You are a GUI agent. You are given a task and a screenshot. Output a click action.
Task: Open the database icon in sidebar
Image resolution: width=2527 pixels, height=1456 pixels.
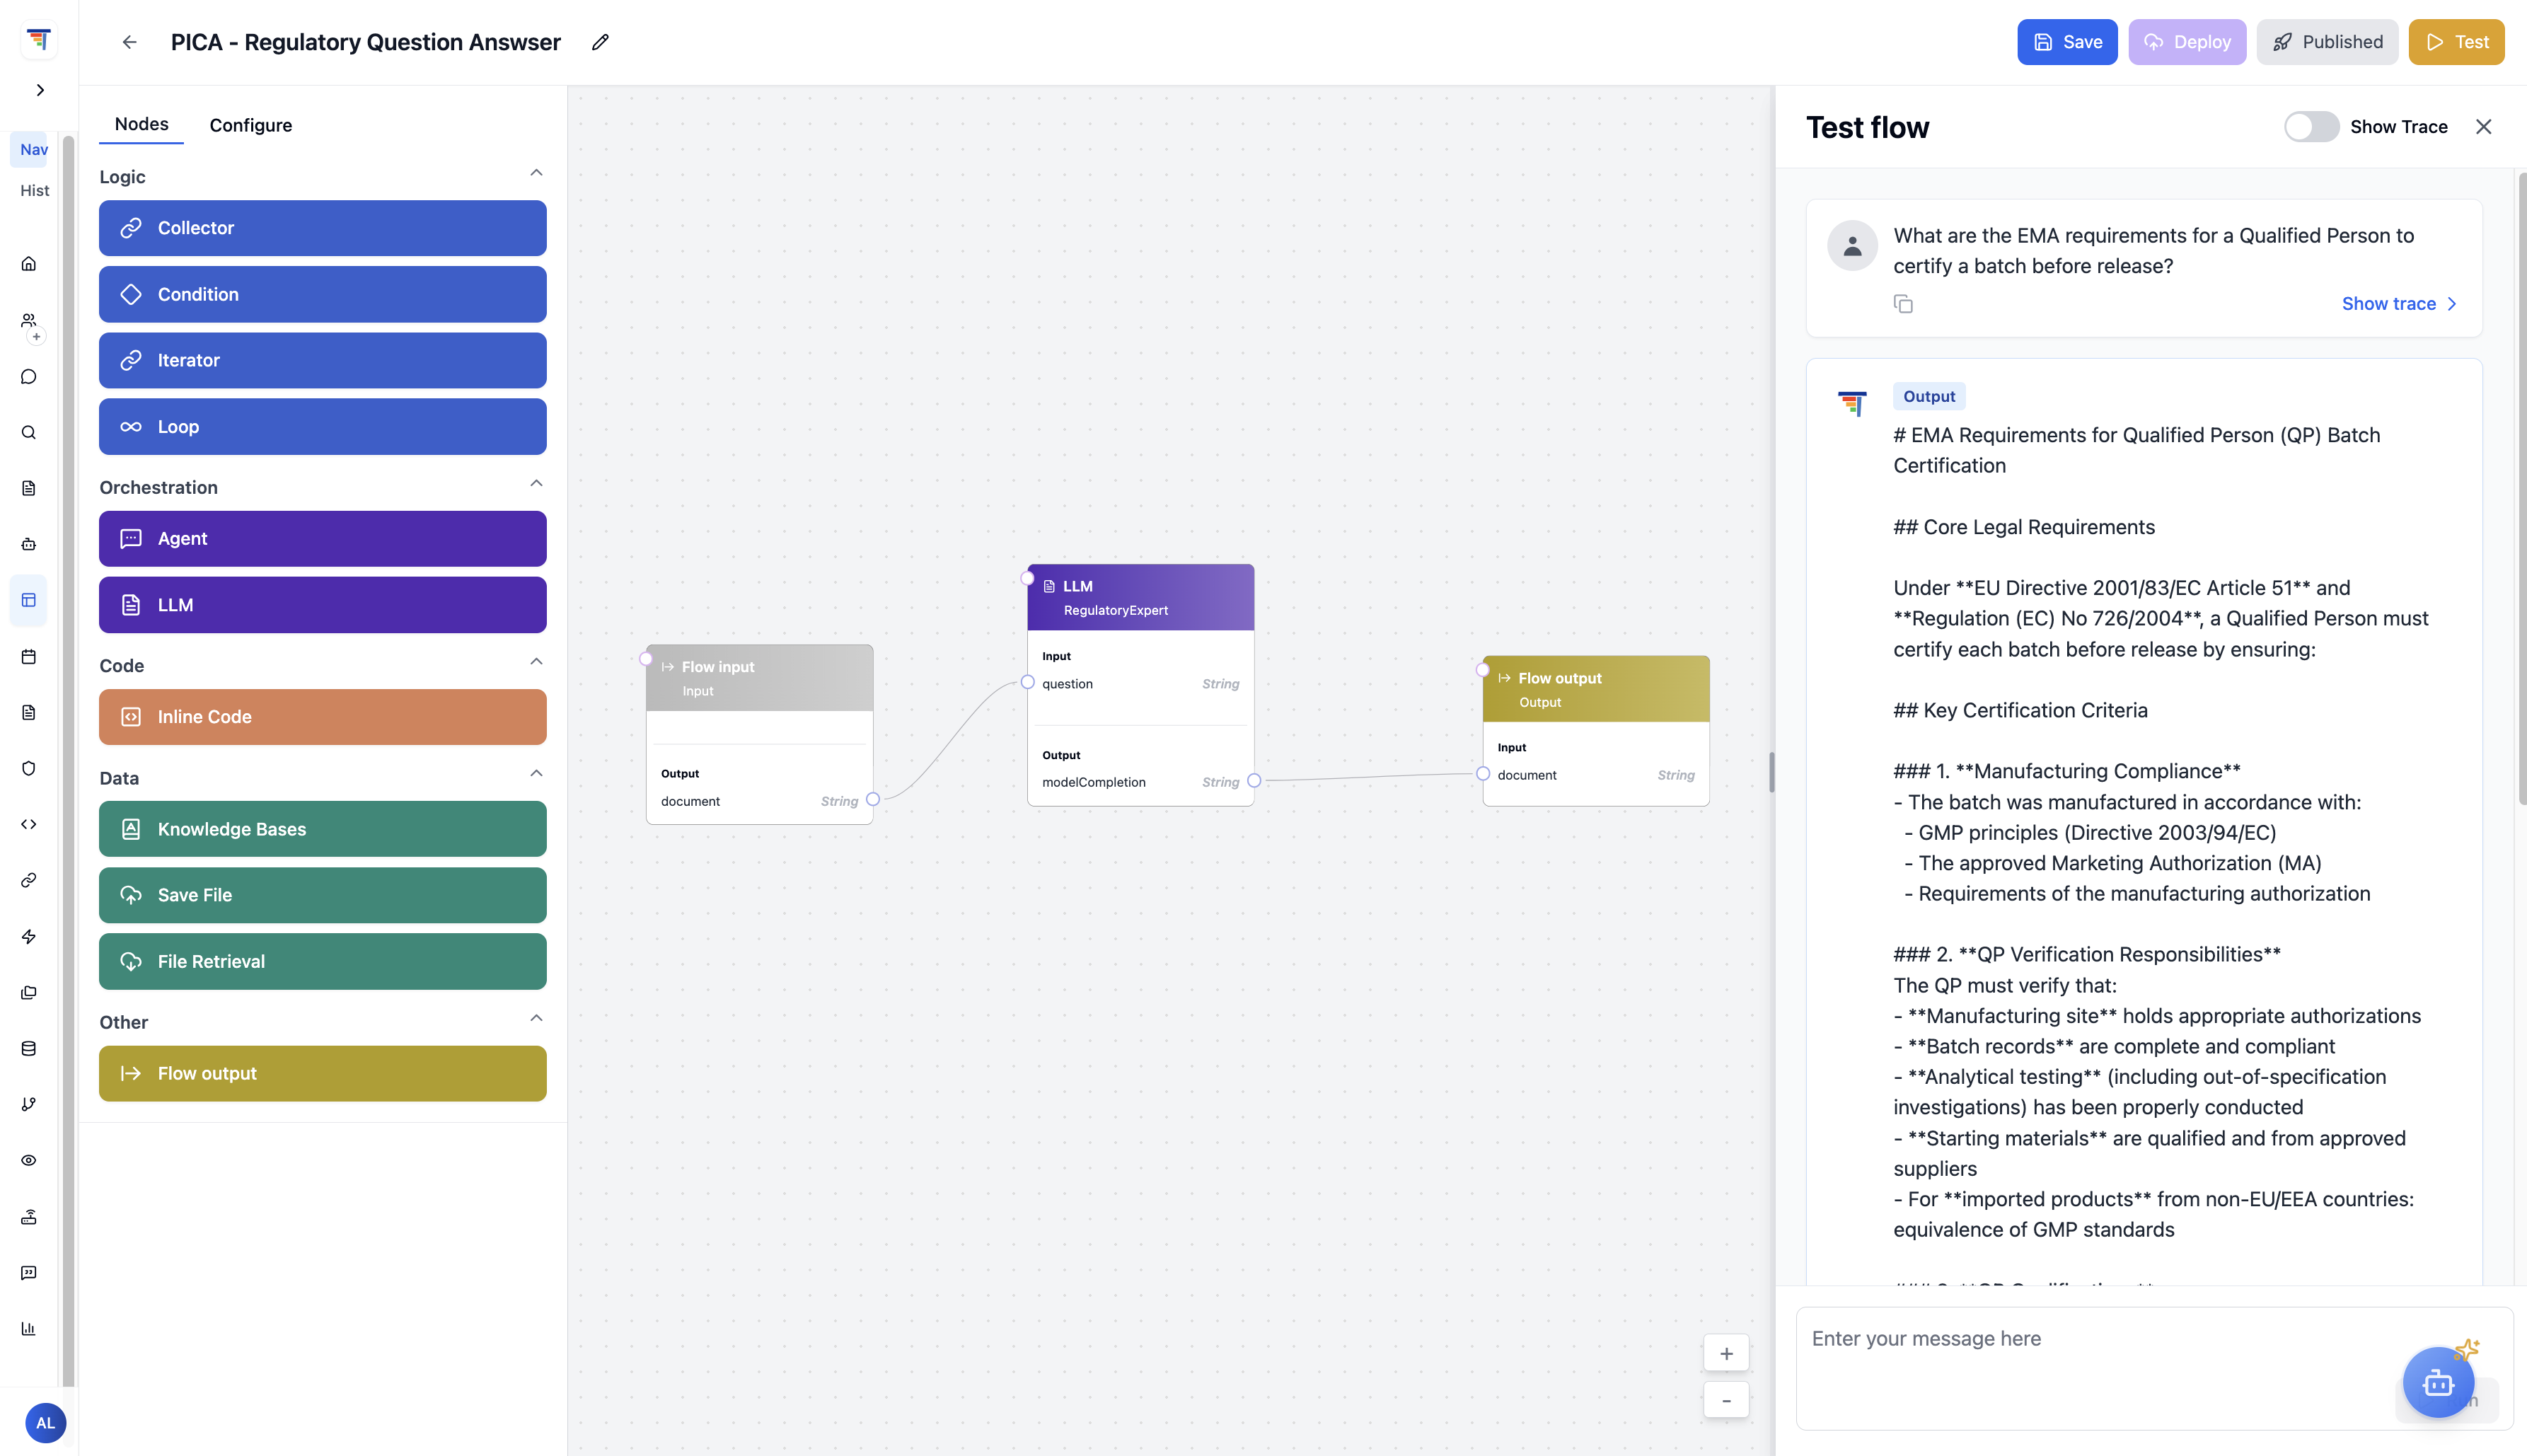(x=29, y=1048)
